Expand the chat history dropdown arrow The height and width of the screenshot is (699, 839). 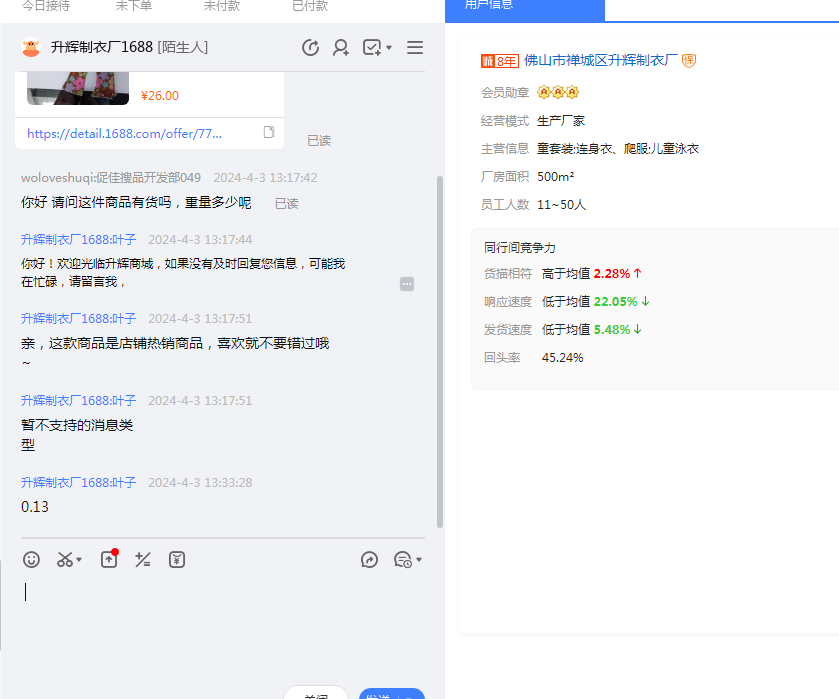click(419, 560)
